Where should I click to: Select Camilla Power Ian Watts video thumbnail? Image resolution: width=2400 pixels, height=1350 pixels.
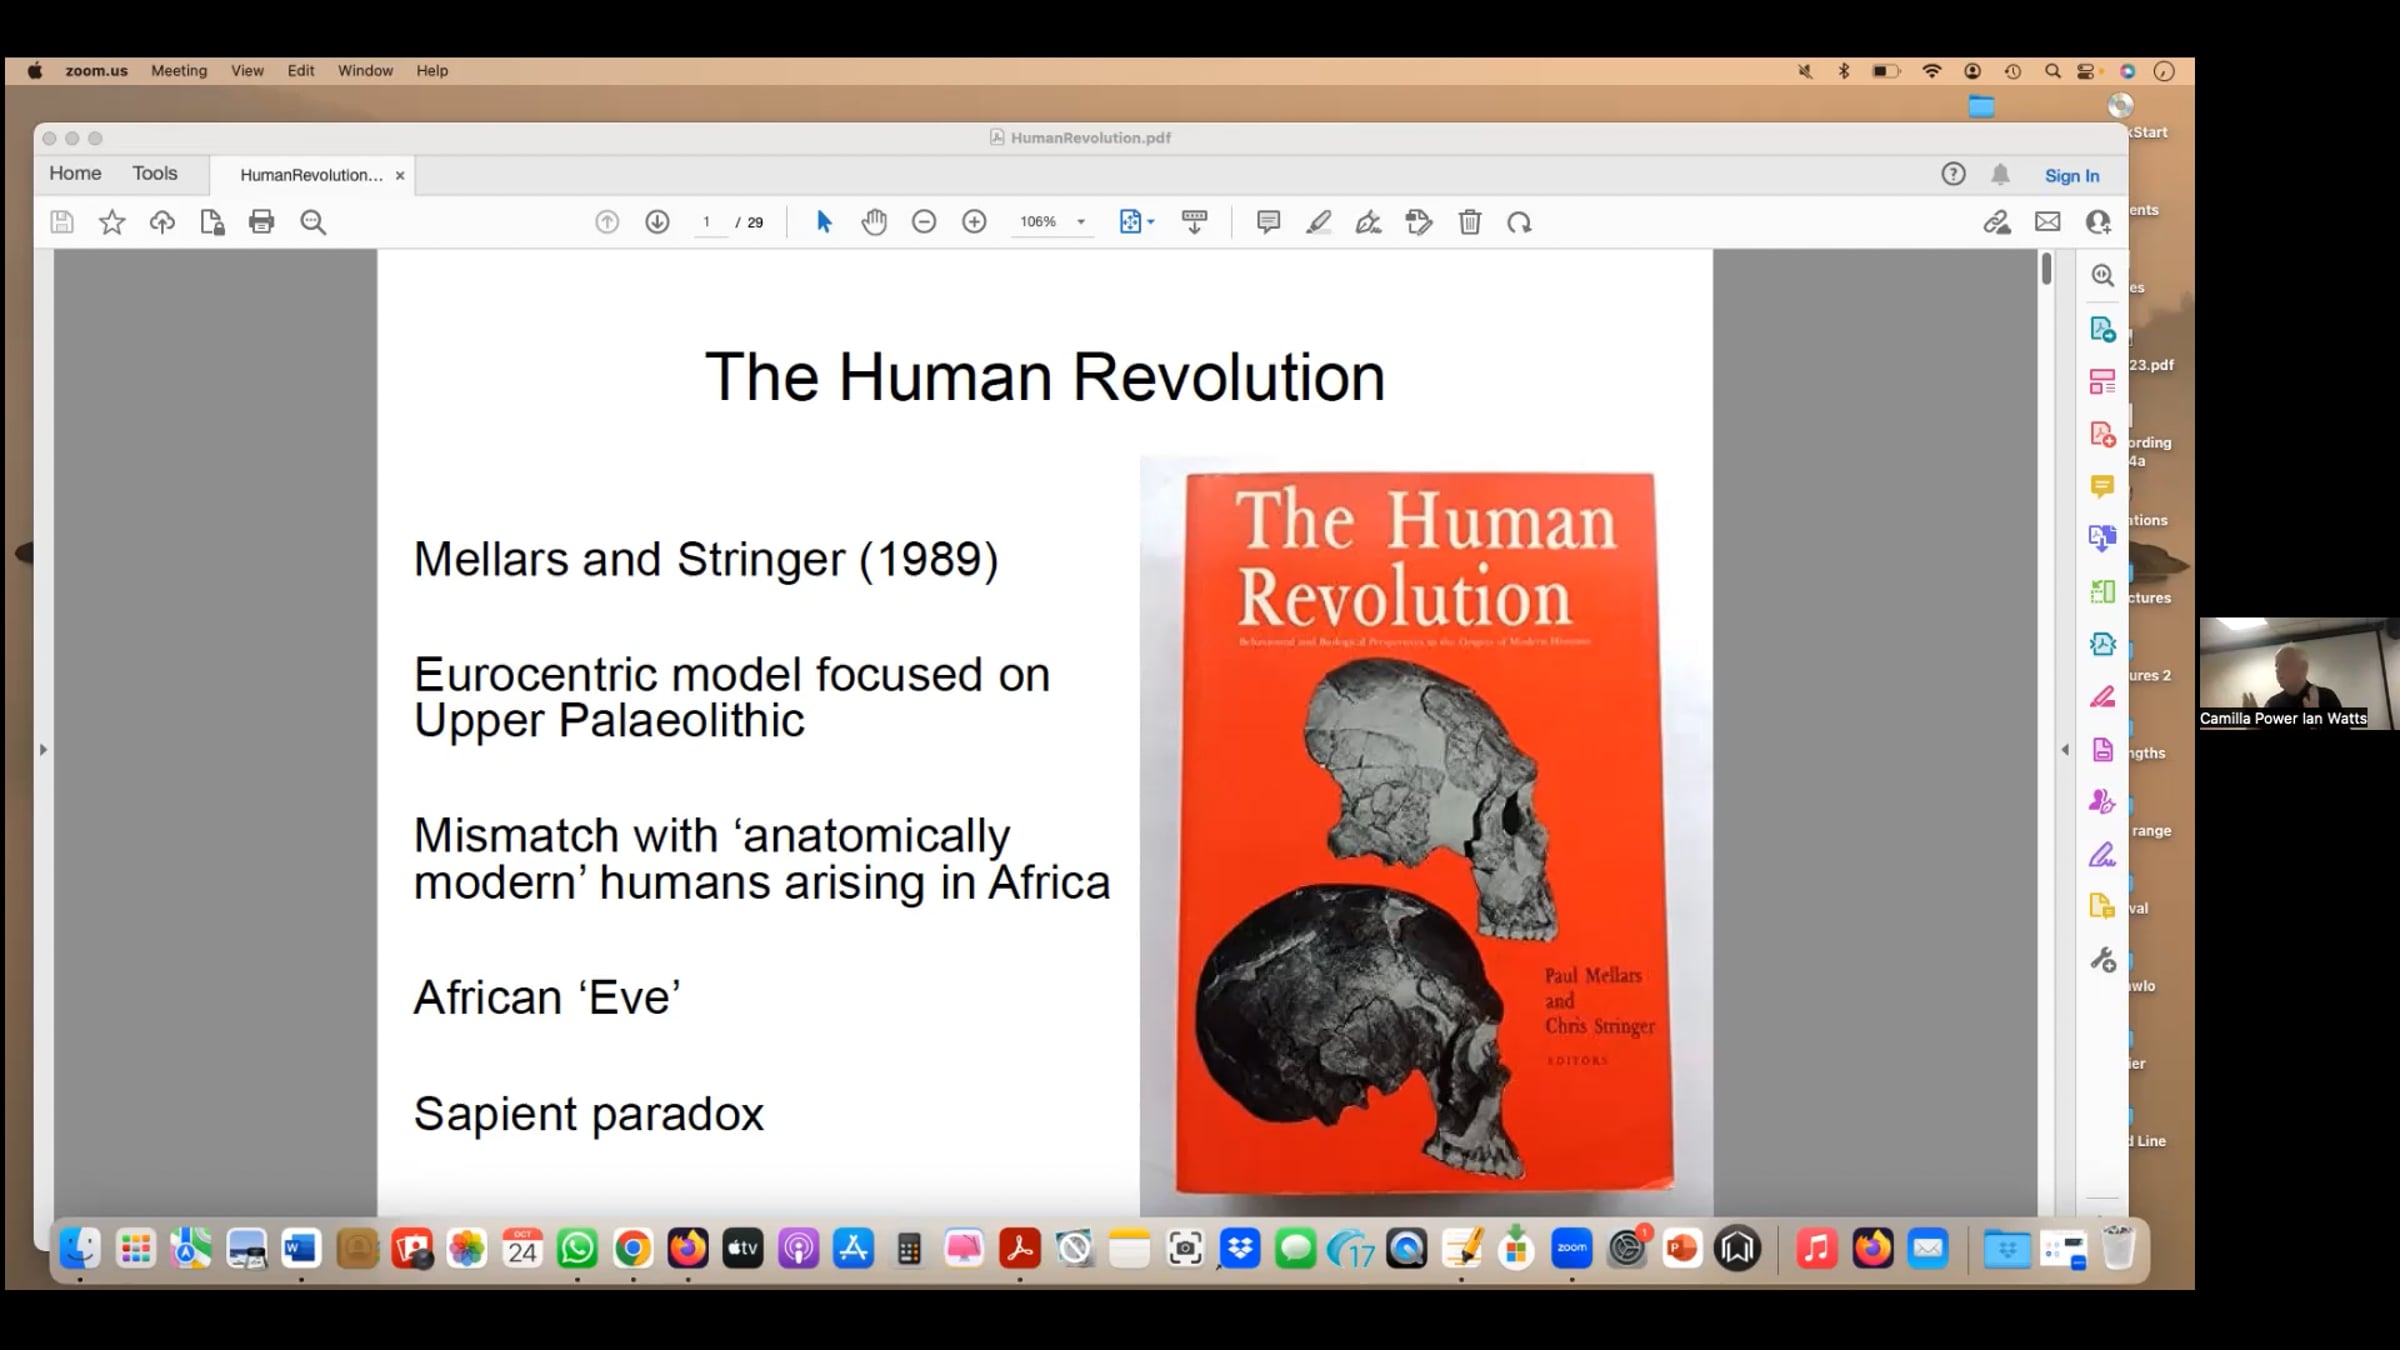click(2298, 673)
